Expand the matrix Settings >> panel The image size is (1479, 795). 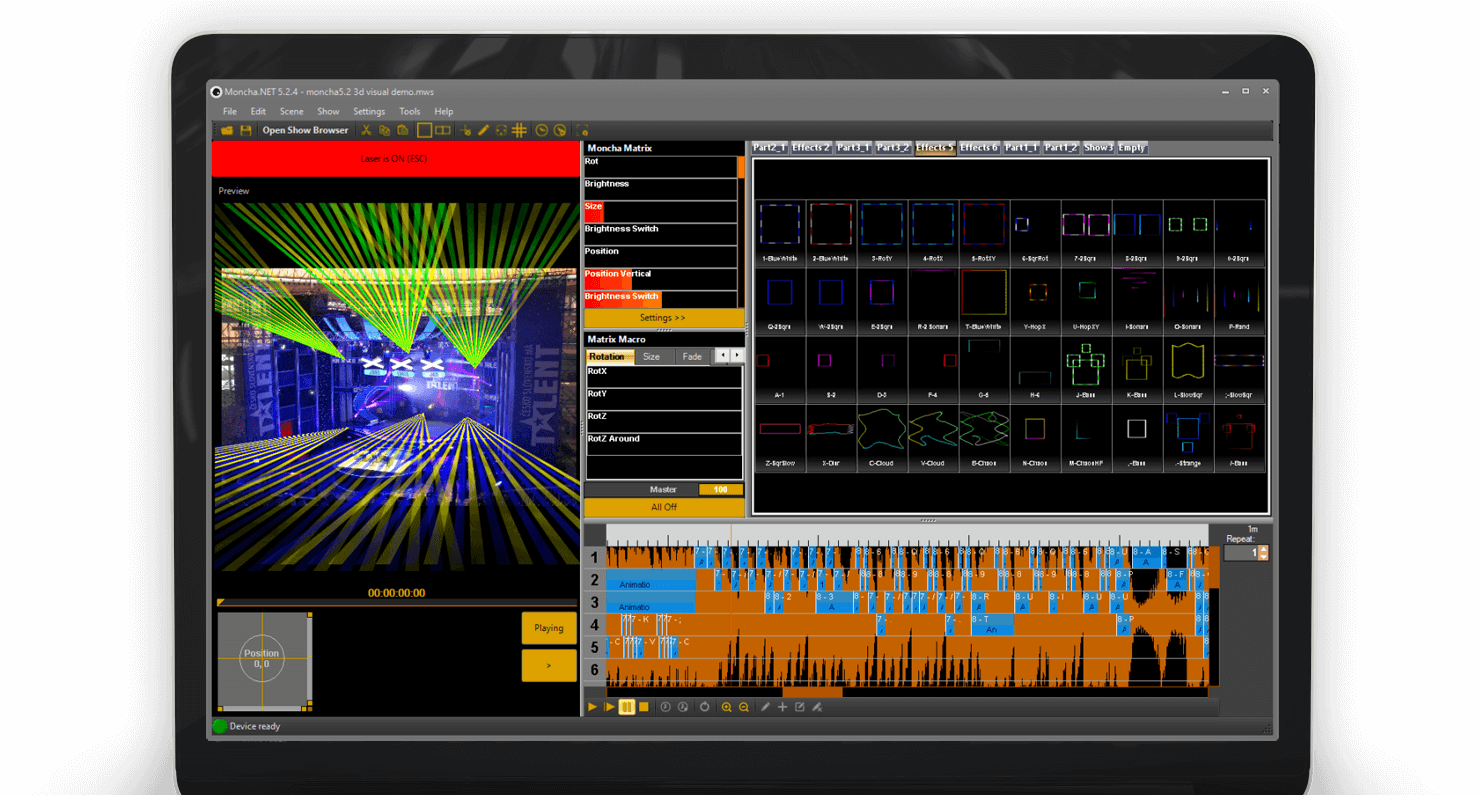[x=663, y=318]
